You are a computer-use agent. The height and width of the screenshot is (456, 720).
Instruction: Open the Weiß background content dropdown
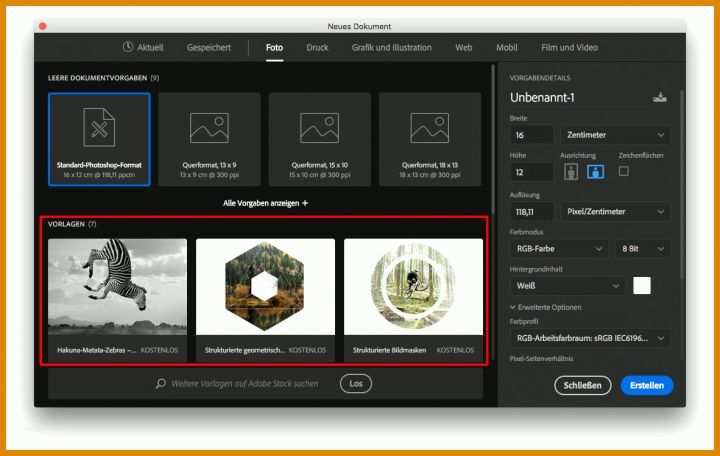(x=567, y=286)
